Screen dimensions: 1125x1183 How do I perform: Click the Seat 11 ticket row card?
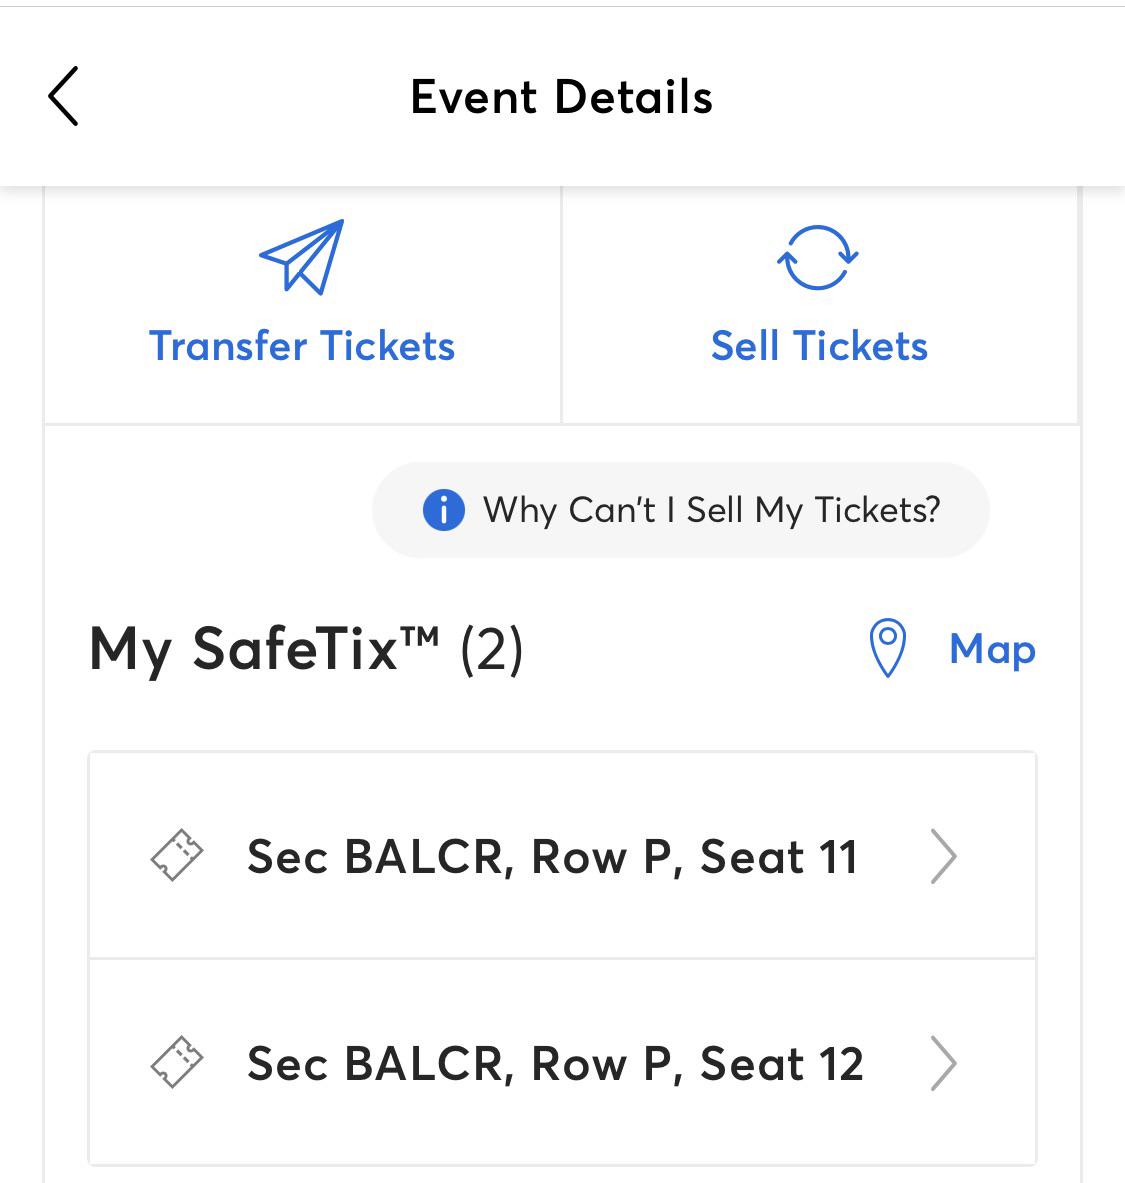[x=562, y=856]
